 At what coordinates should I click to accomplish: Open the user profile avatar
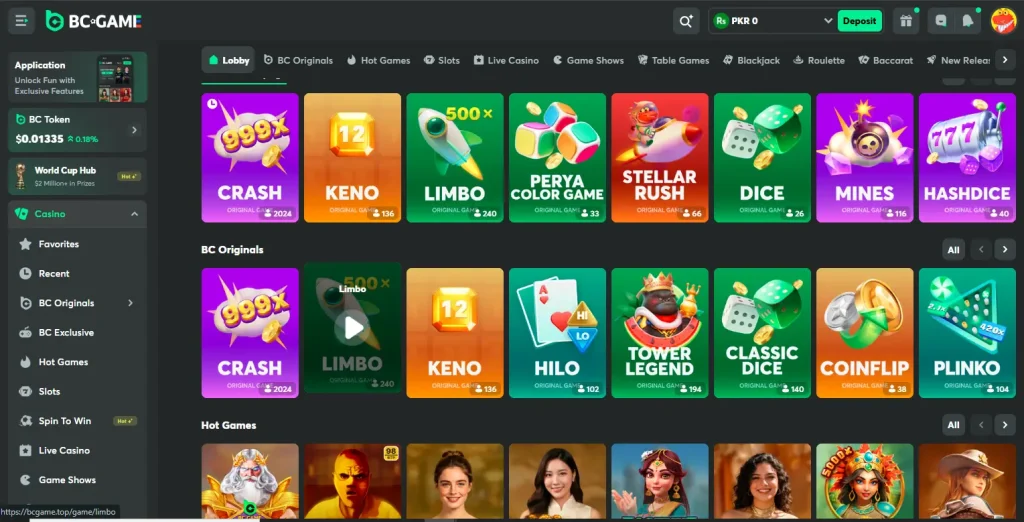click(x=1002, y=21)
